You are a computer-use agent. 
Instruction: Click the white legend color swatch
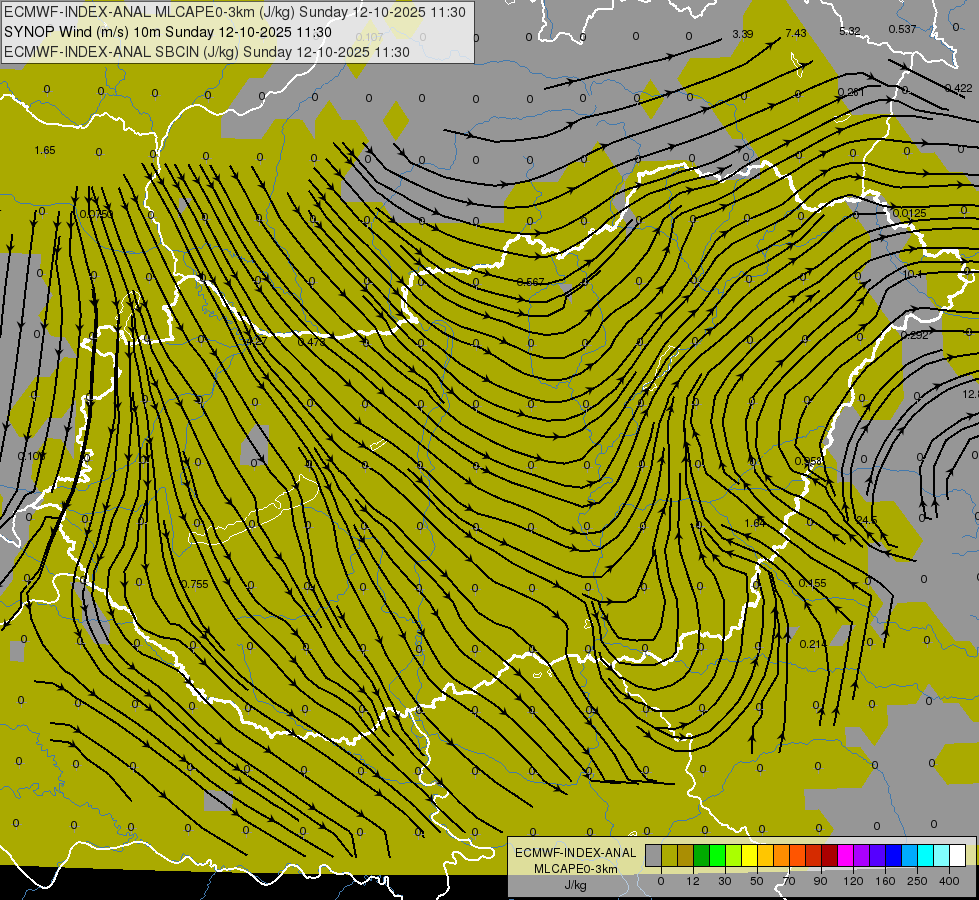(x=958, y=855)
